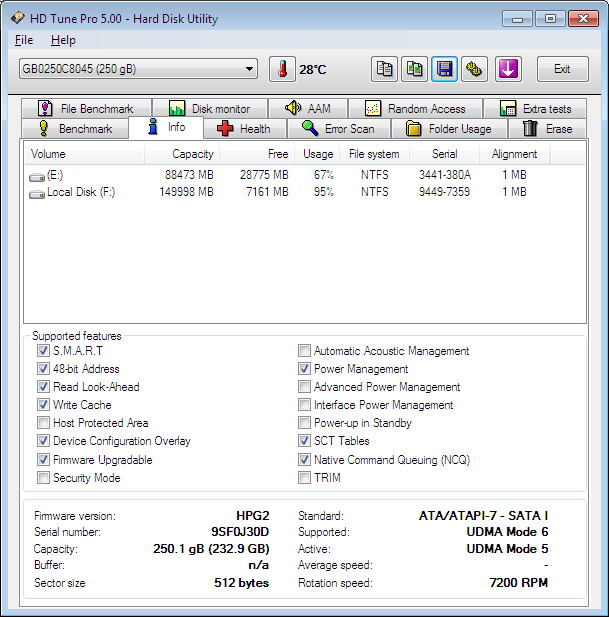Open the options wrench icon
The image size is (609, 617).
click(474, 69)
